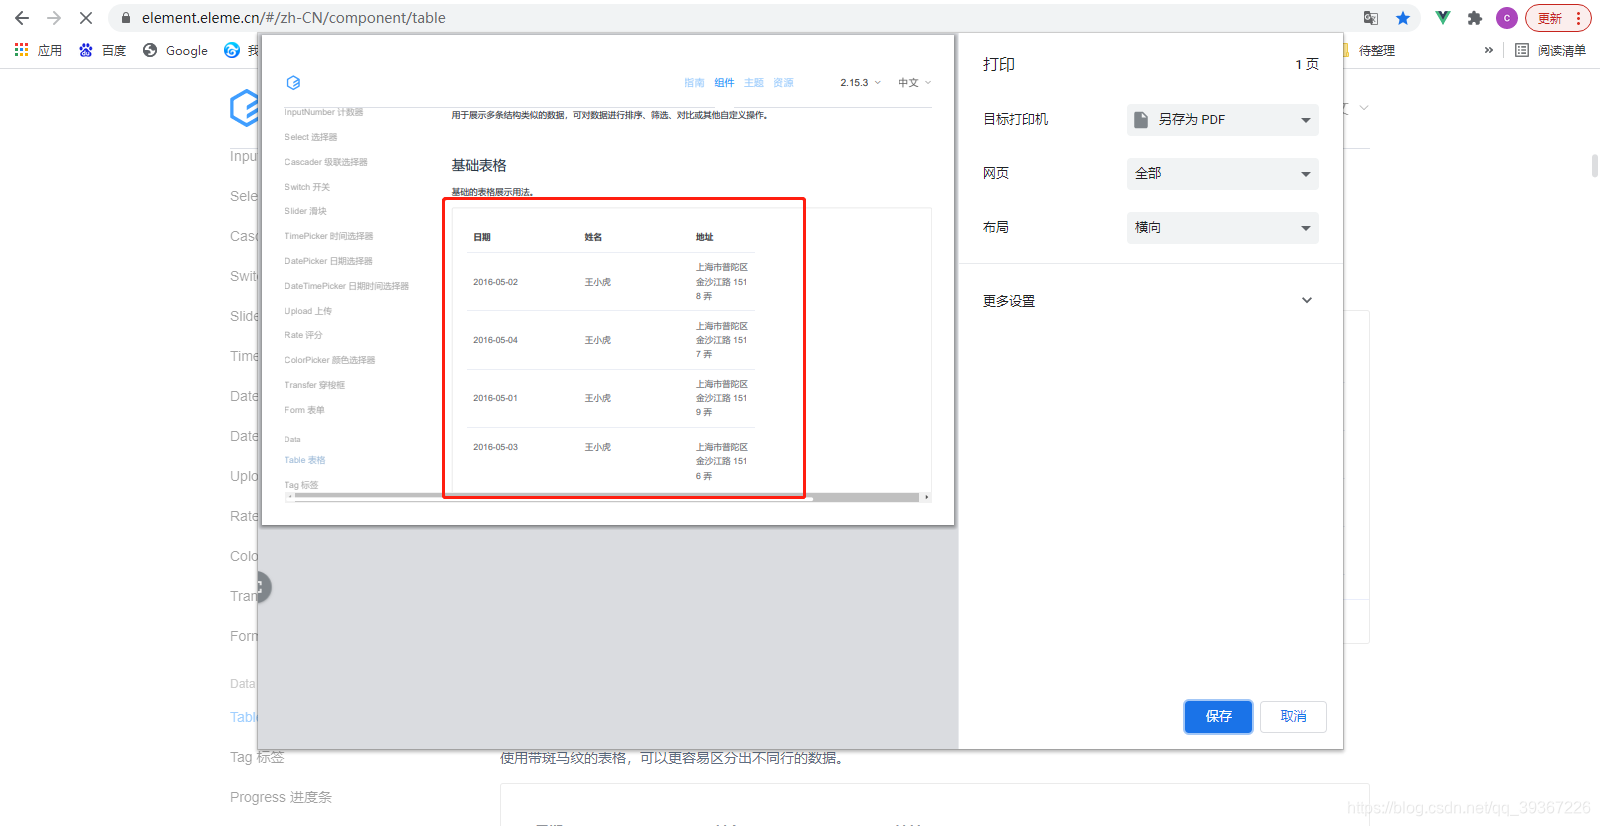This screenshot has width=1600, height=826.
Task: Click 资源 link in print preview
Action: (783, 83)
